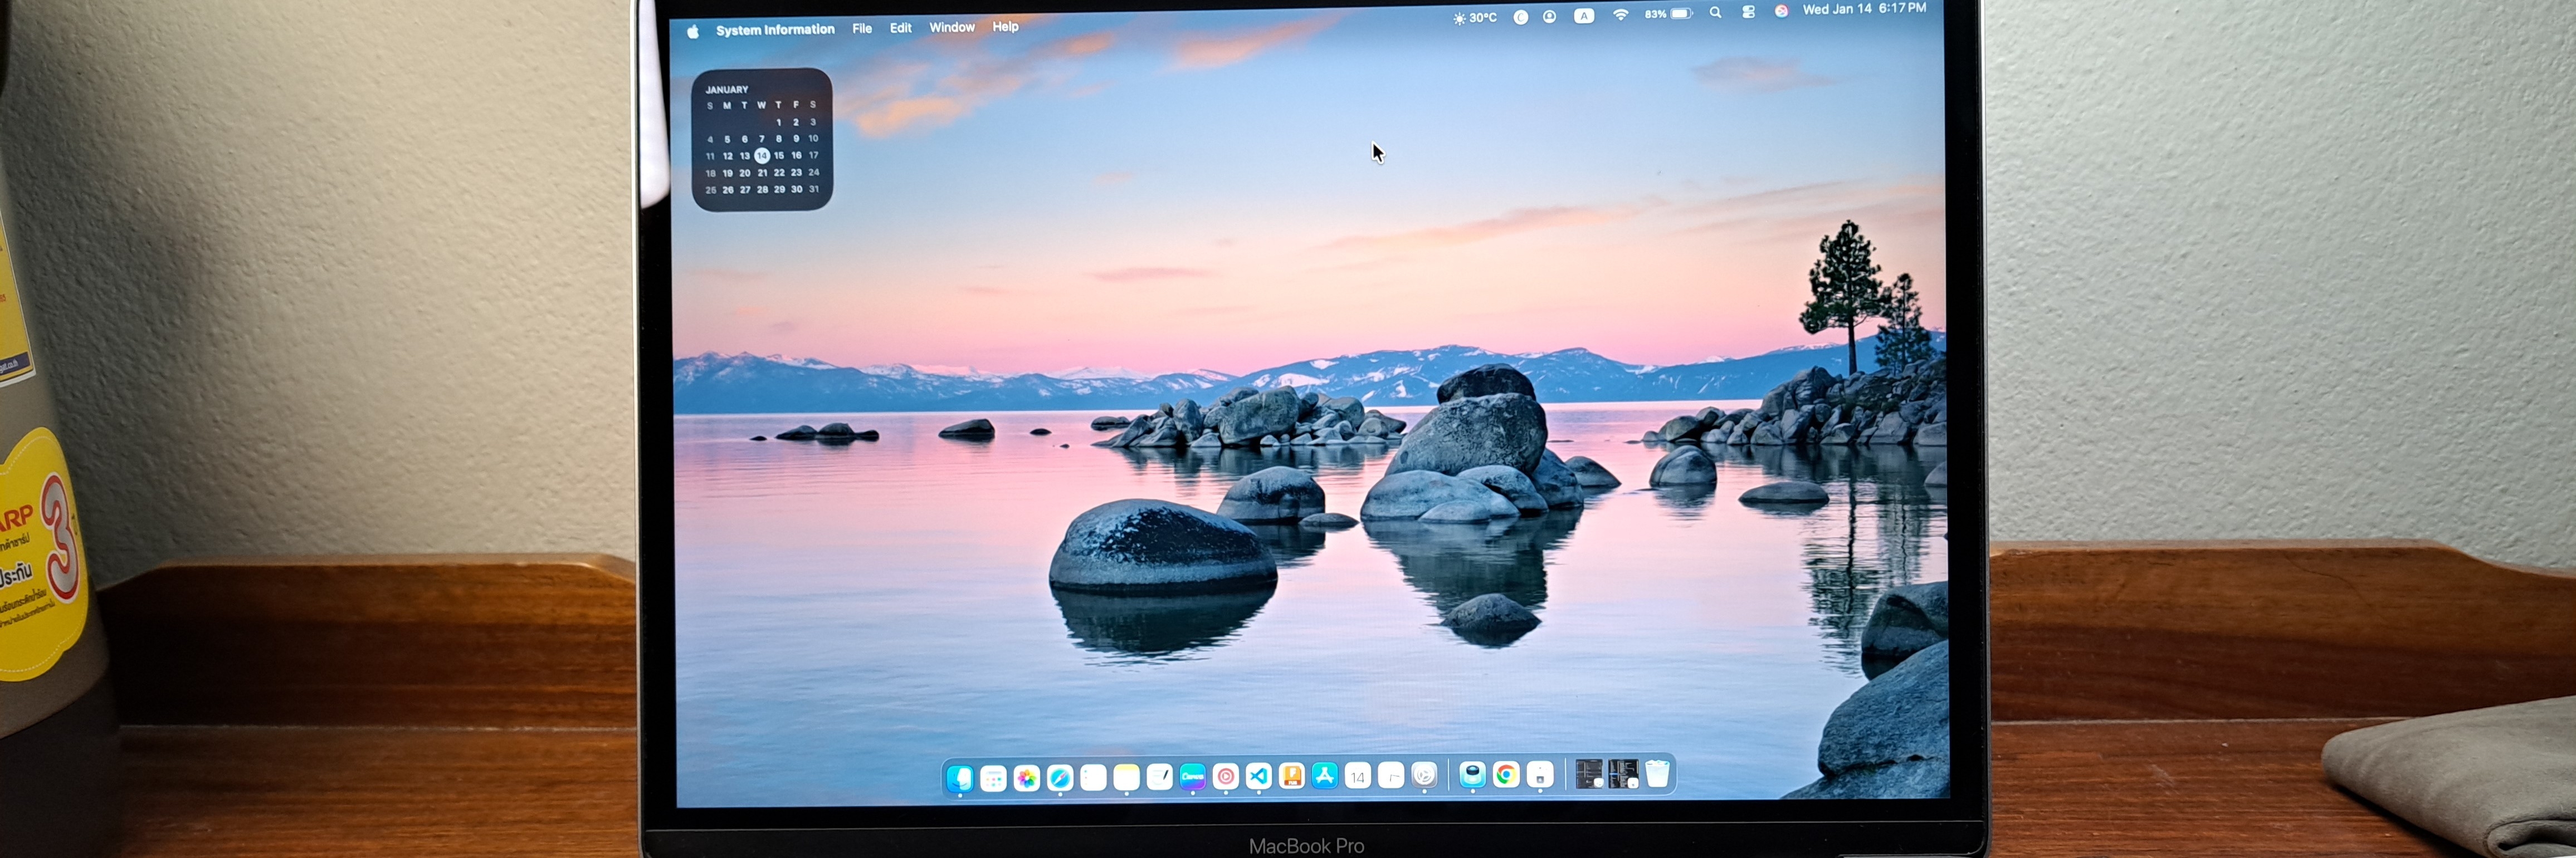Open Spotlight search magnifier
The image size is (2576, 858).
[1716, 13]
